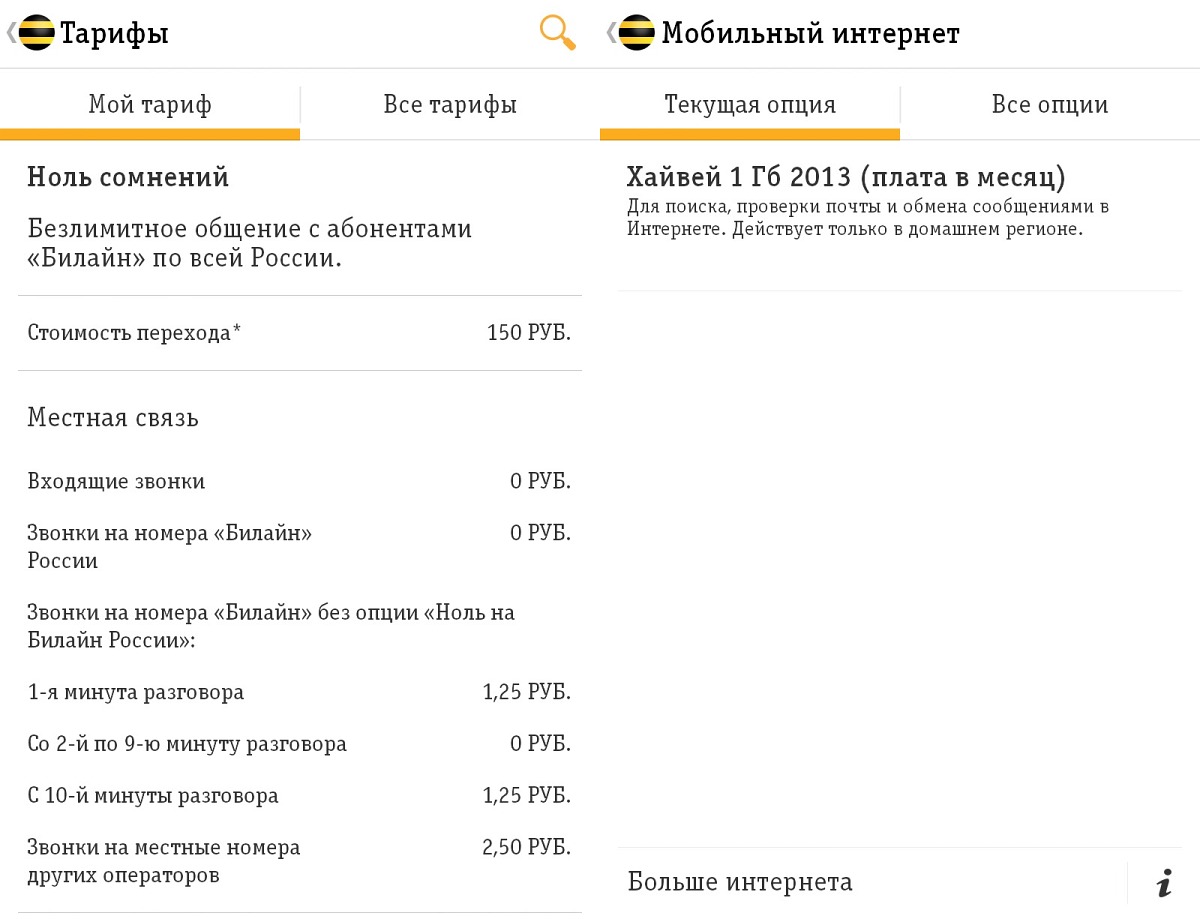
Task: Select the Стоимость перехода row
Action: pyautogui.click(x=300, y=333)
